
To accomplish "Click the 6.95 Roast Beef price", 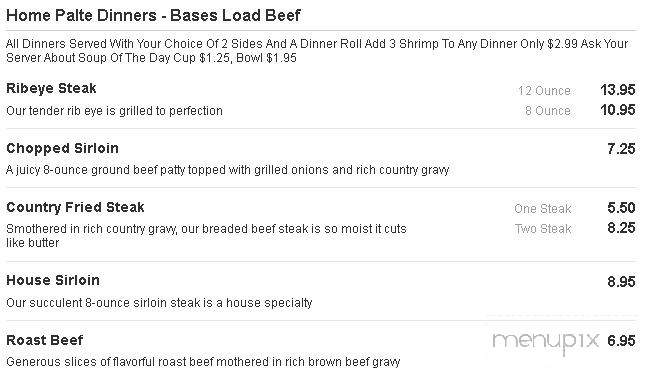I will click(621, 341).
